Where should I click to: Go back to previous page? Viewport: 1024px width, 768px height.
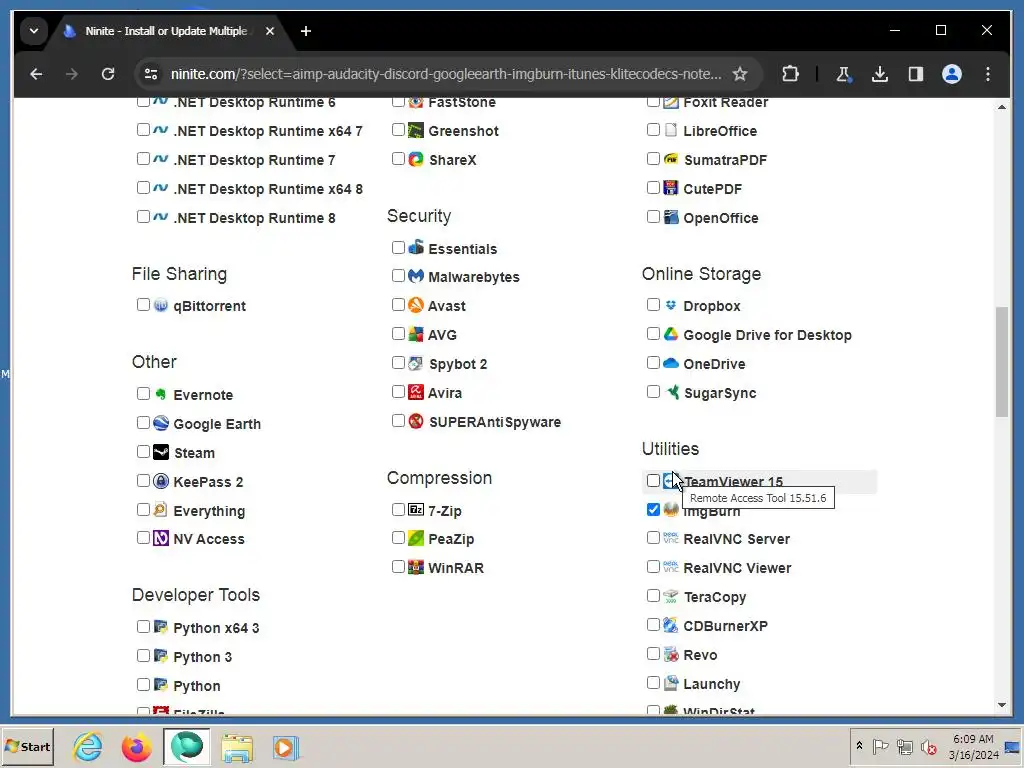pos(36,74)
